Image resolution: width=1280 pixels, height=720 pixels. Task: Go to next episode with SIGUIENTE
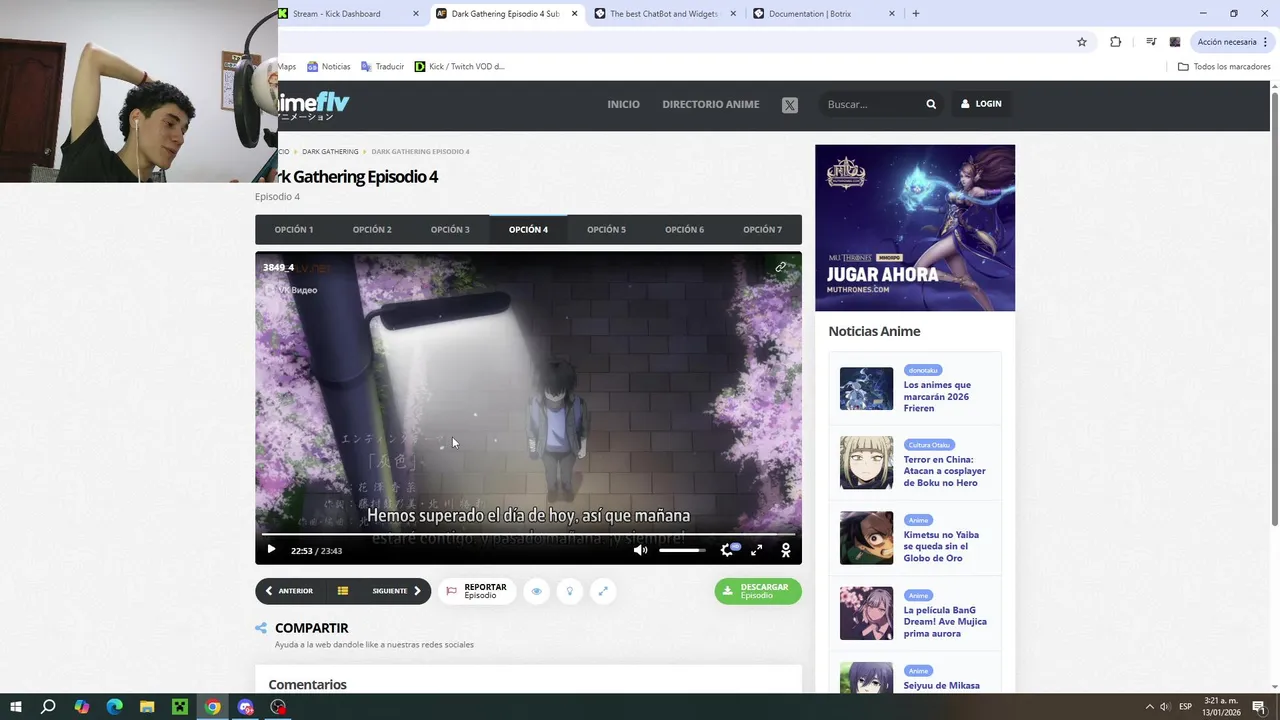coord(397,591)
